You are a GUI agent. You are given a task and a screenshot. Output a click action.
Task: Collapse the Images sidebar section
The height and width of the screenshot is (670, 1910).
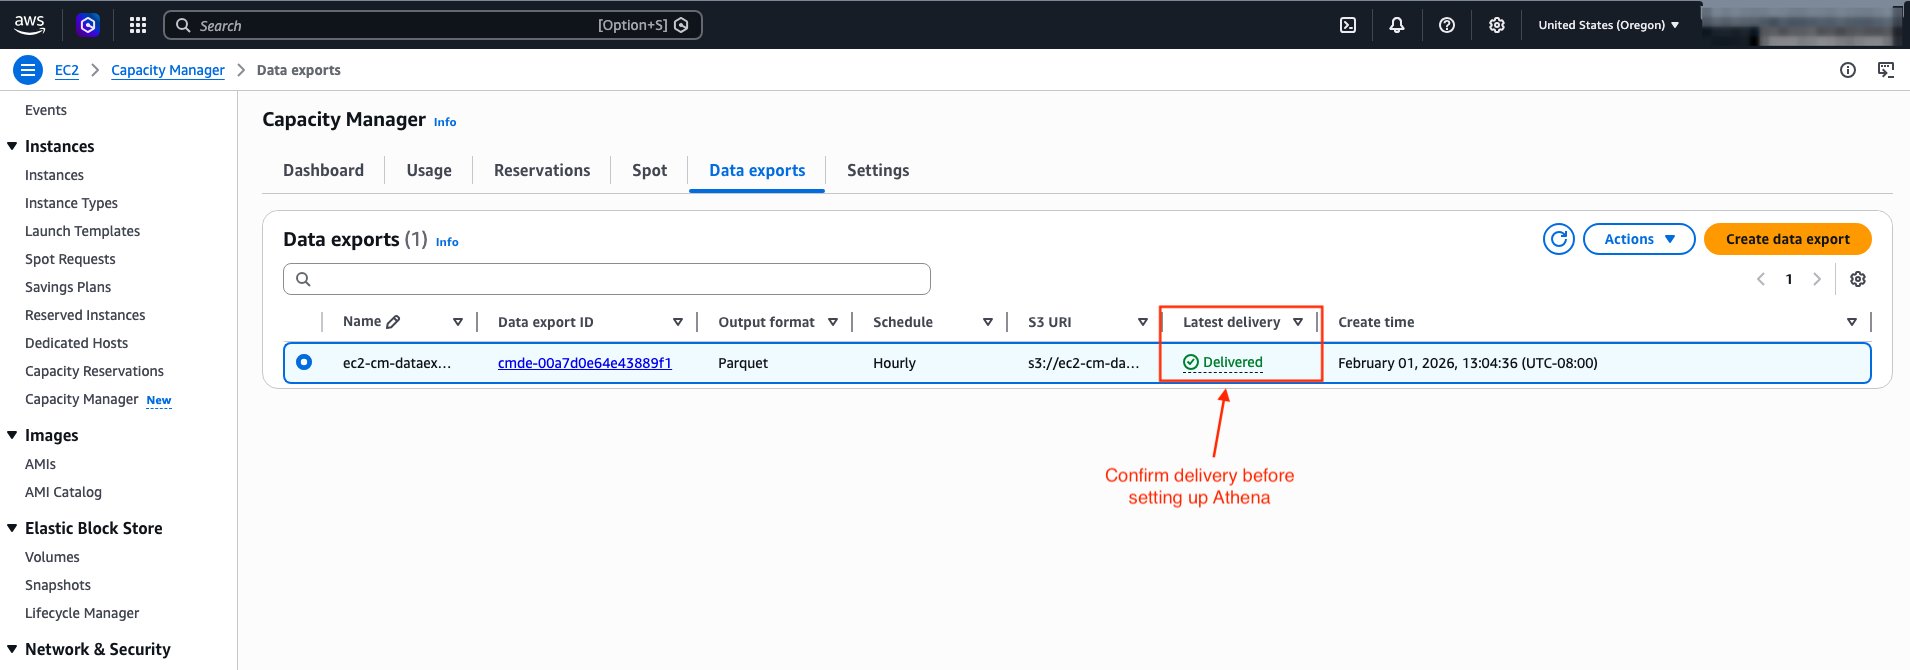[12, 435]
